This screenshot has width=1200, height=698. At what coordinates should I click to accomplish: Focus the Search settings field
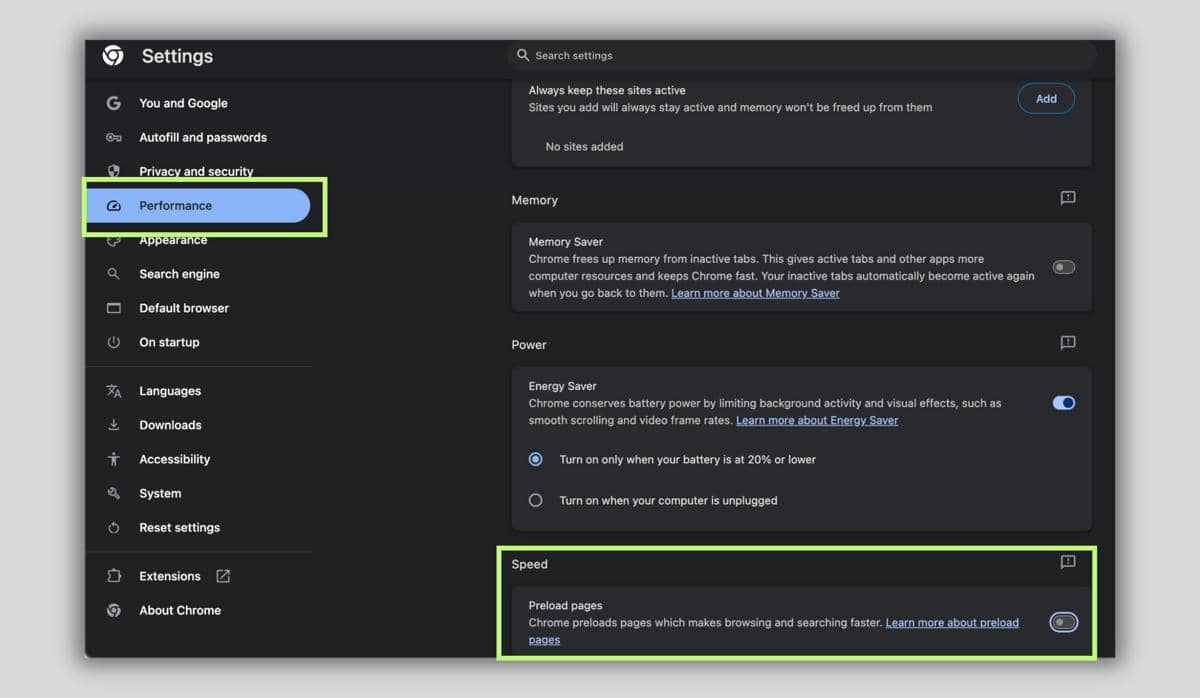point(802,55)
